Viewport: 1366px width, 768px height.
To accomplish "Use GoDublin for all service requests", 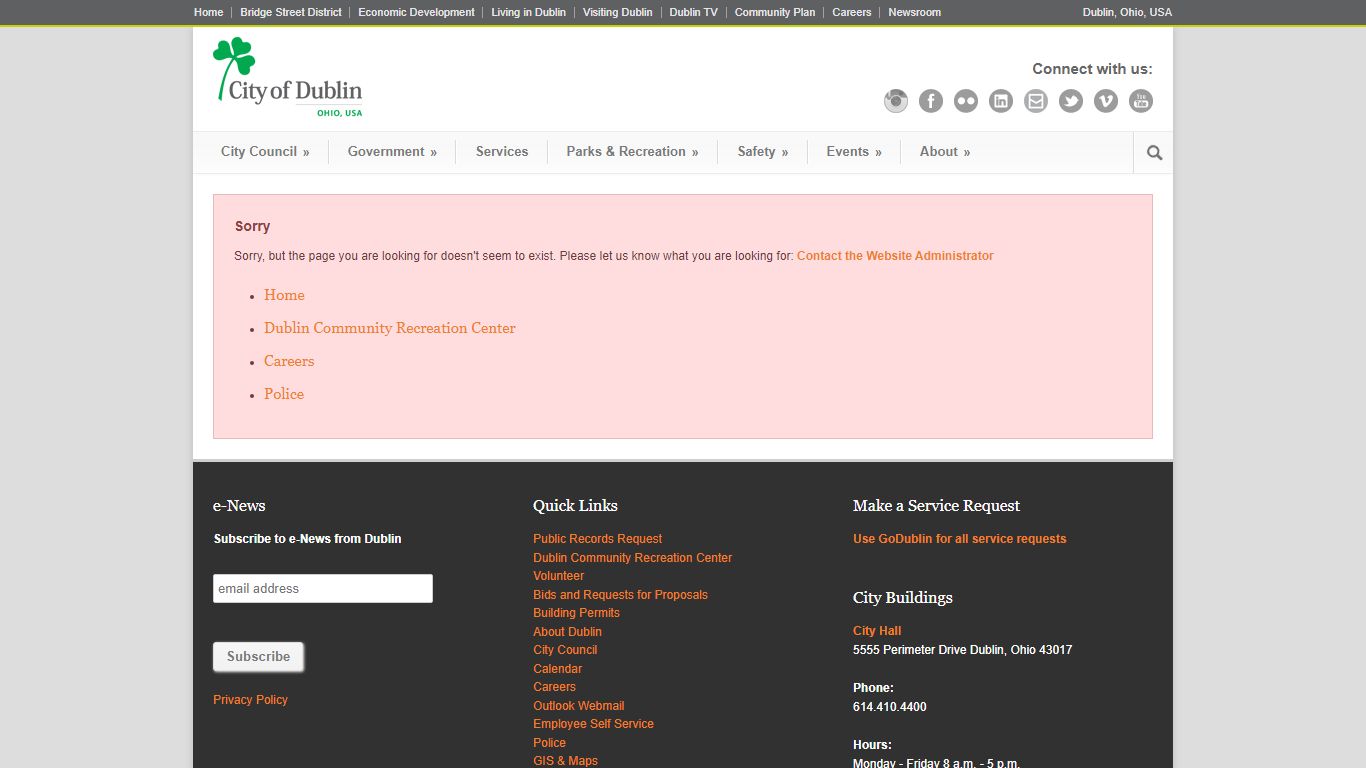I will click(x=959, y=539).
